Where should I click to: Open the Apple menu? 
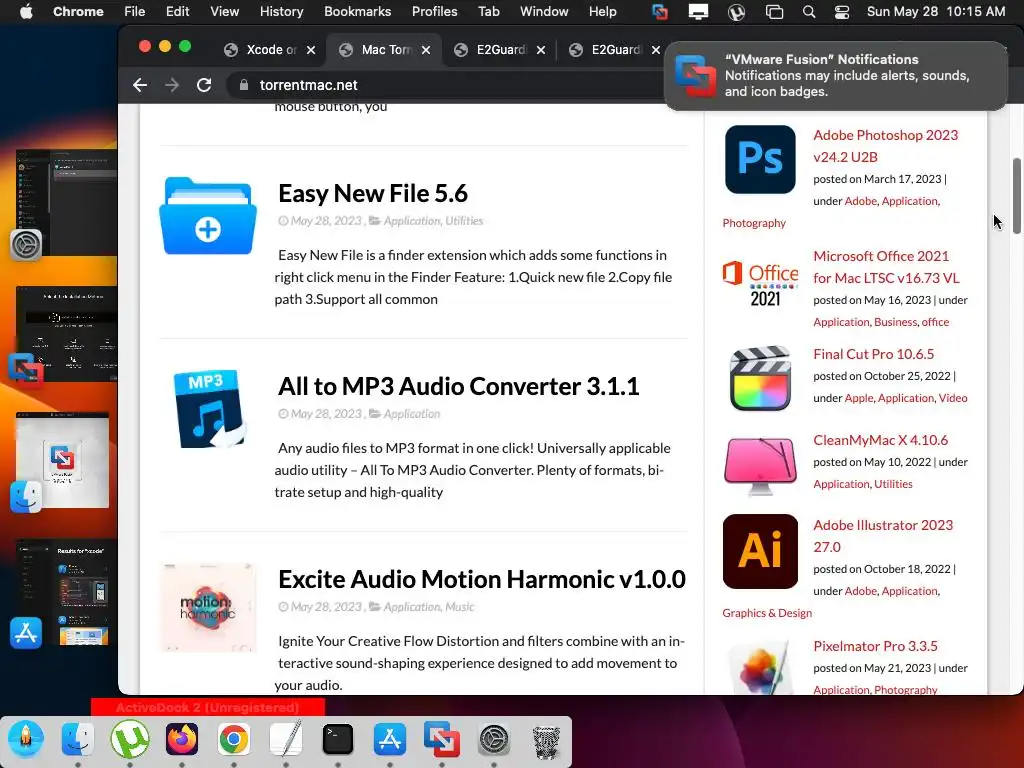26,11
